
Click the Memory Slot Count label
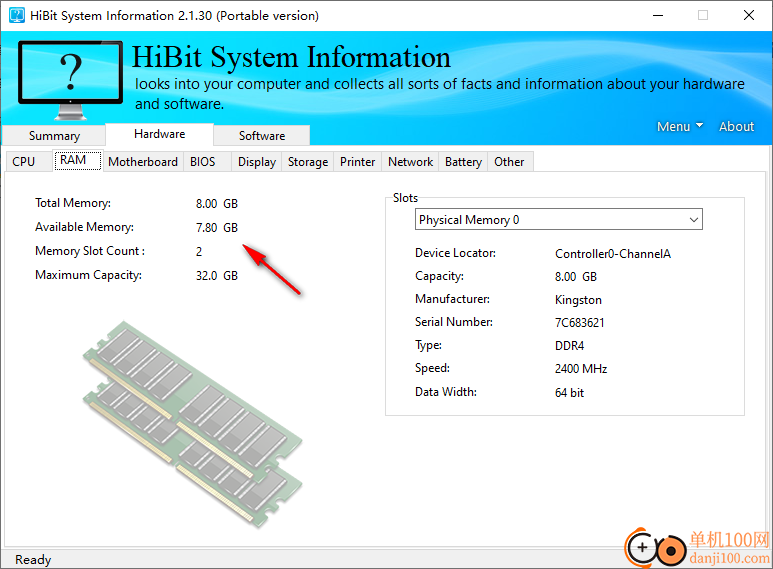pyautogui.click(x=90, y=251)
